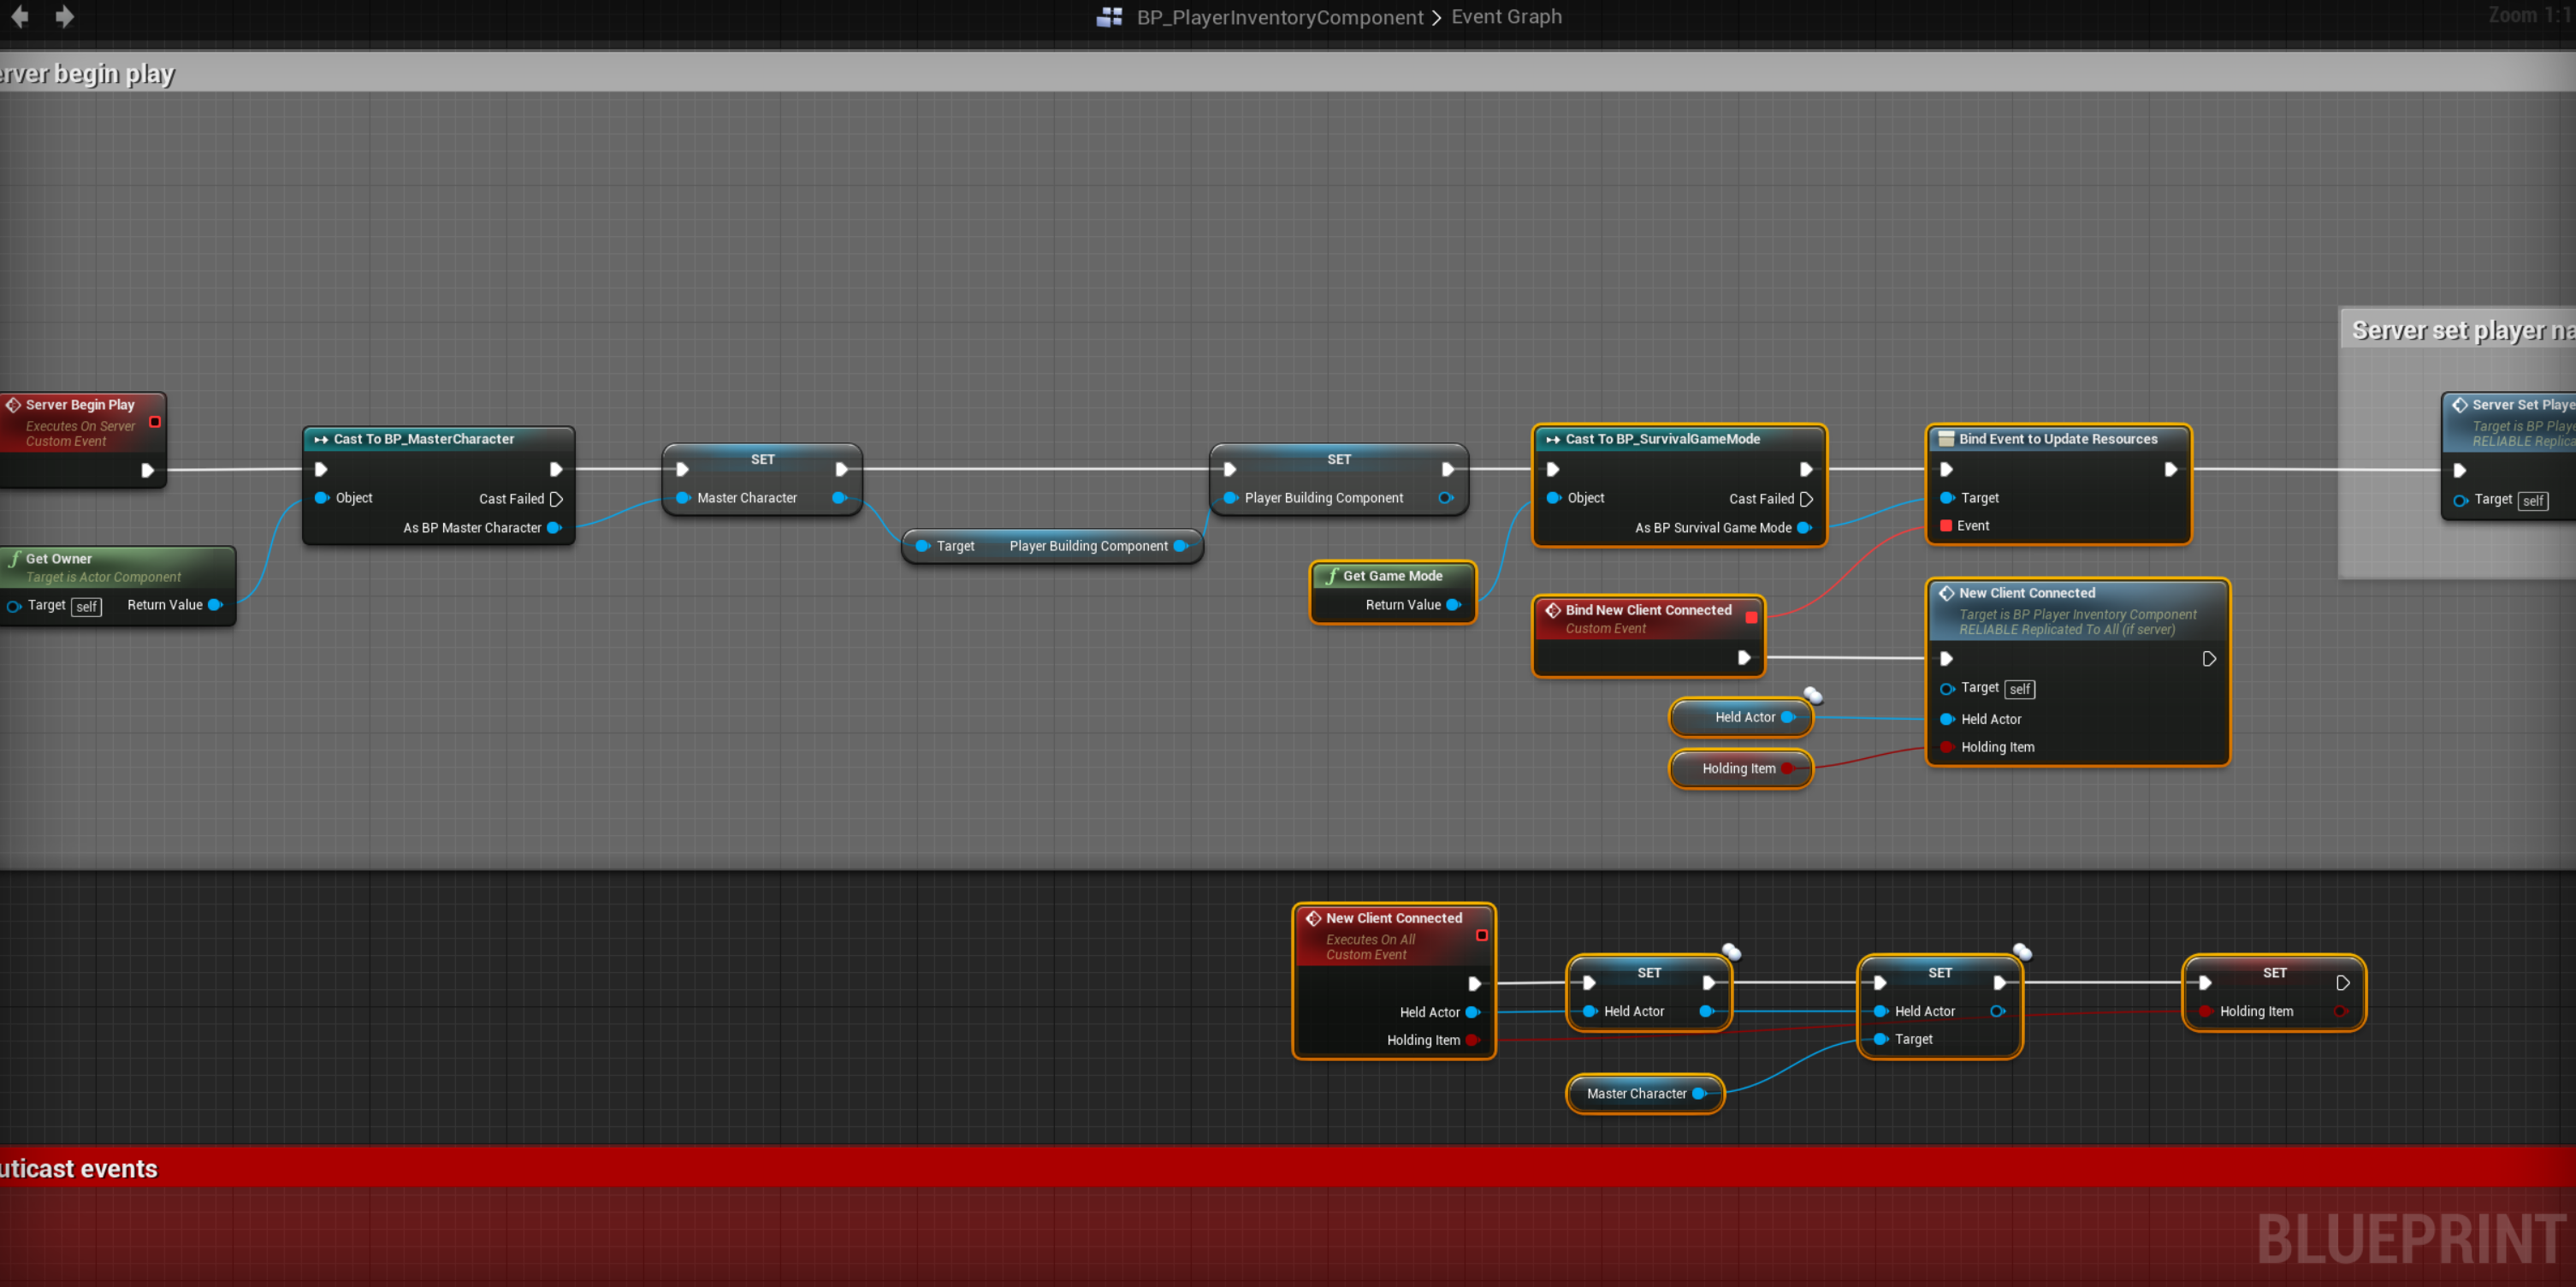Click the Cast Failed exec pin on Cast To BP_MasterCharacter
The image size is (2576, 1287).
[x=556, y=499]
